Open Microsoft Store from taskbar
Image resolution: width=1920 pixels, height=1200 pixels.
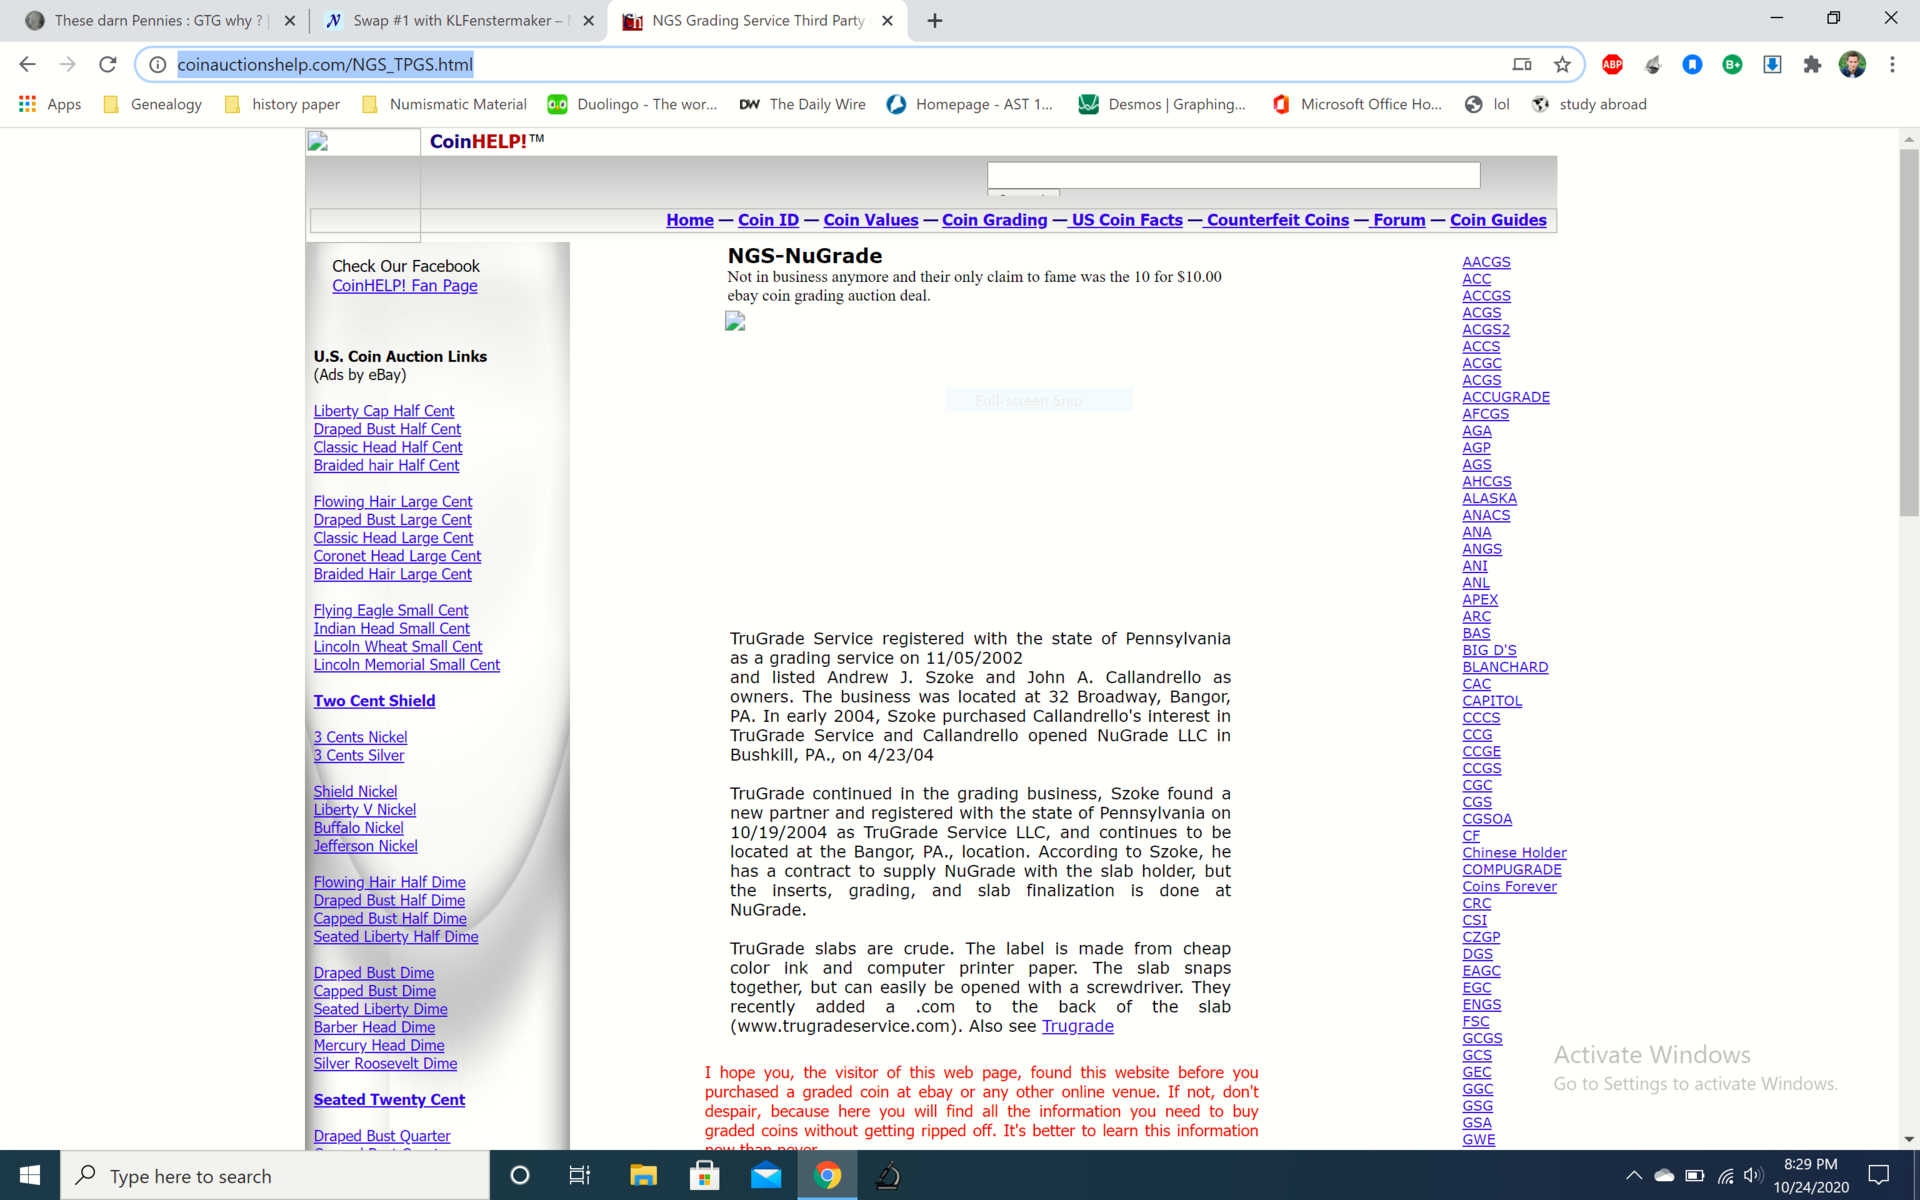pos(705,1175)
